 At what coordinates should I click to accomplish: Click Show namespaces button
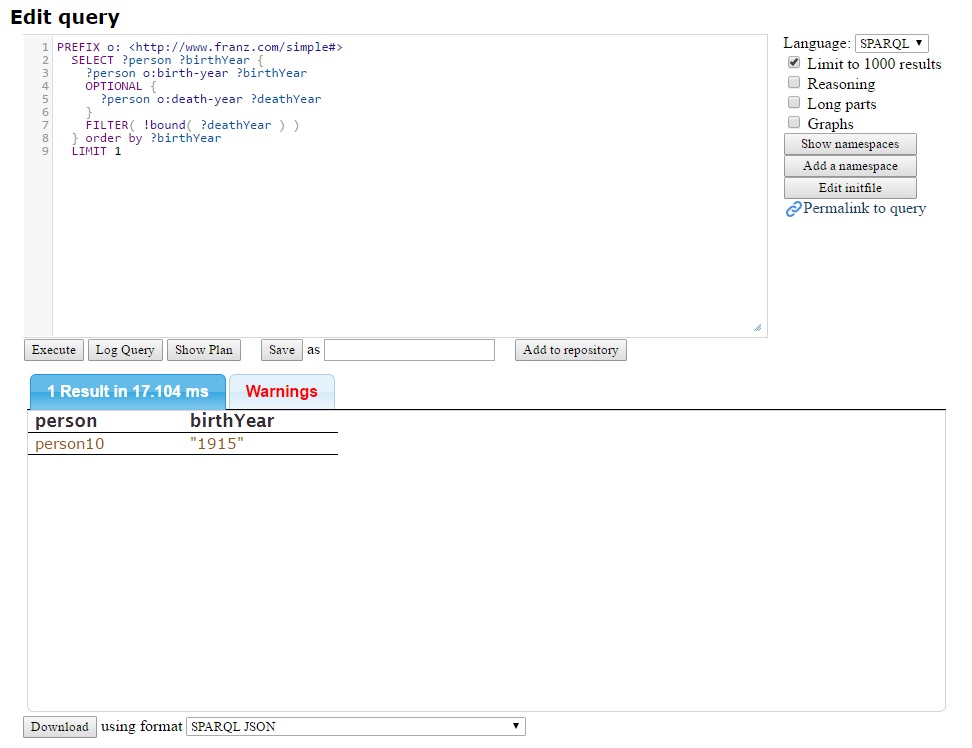pos(849,144)
